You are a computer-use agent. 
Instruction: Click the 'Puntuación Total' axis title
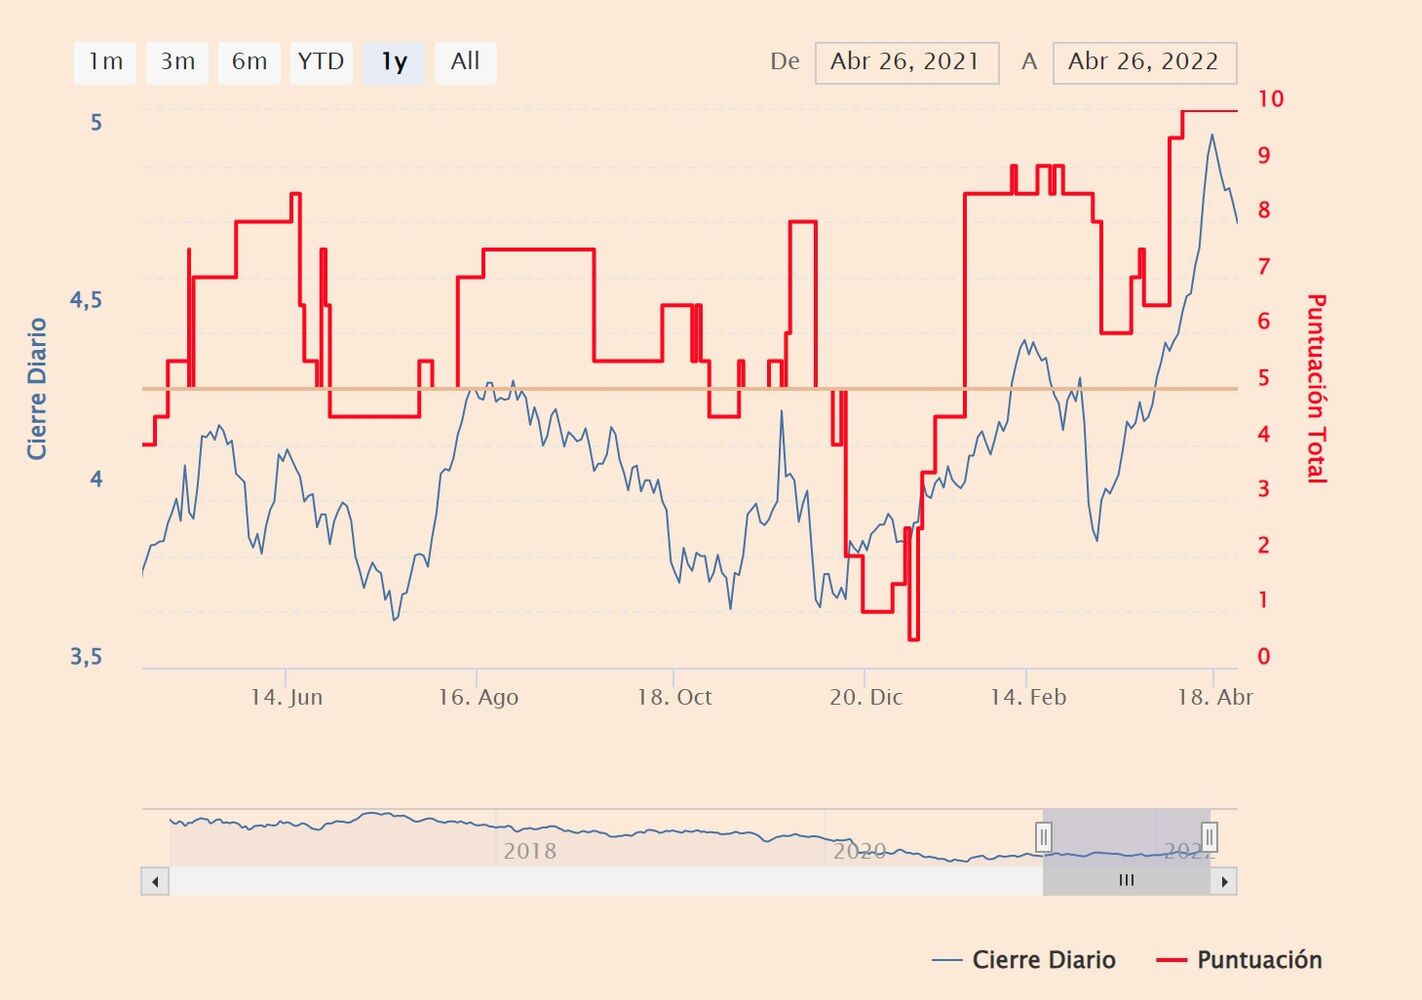1316,389
